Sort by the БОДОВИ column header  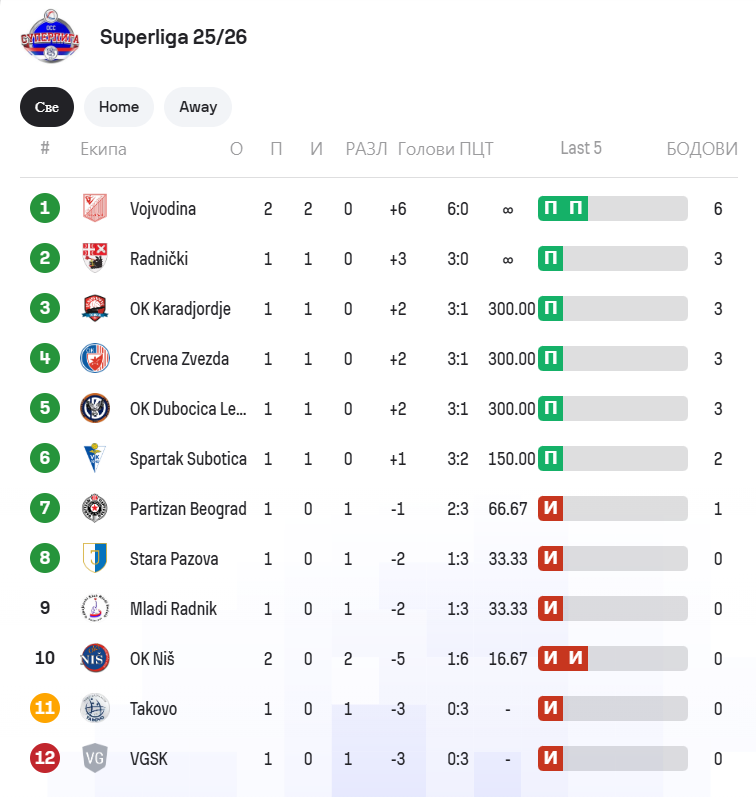pos(702,149)
